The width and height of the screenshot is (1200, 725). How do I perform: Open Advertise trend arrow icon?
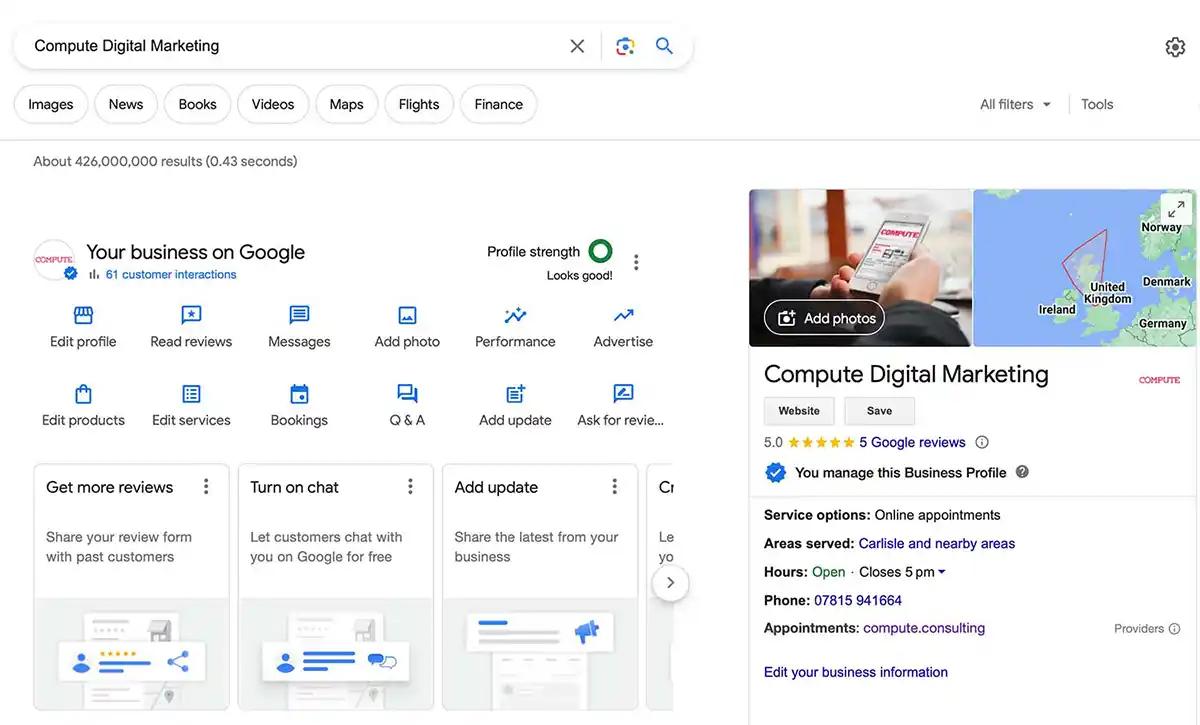(x=623, y=316)
